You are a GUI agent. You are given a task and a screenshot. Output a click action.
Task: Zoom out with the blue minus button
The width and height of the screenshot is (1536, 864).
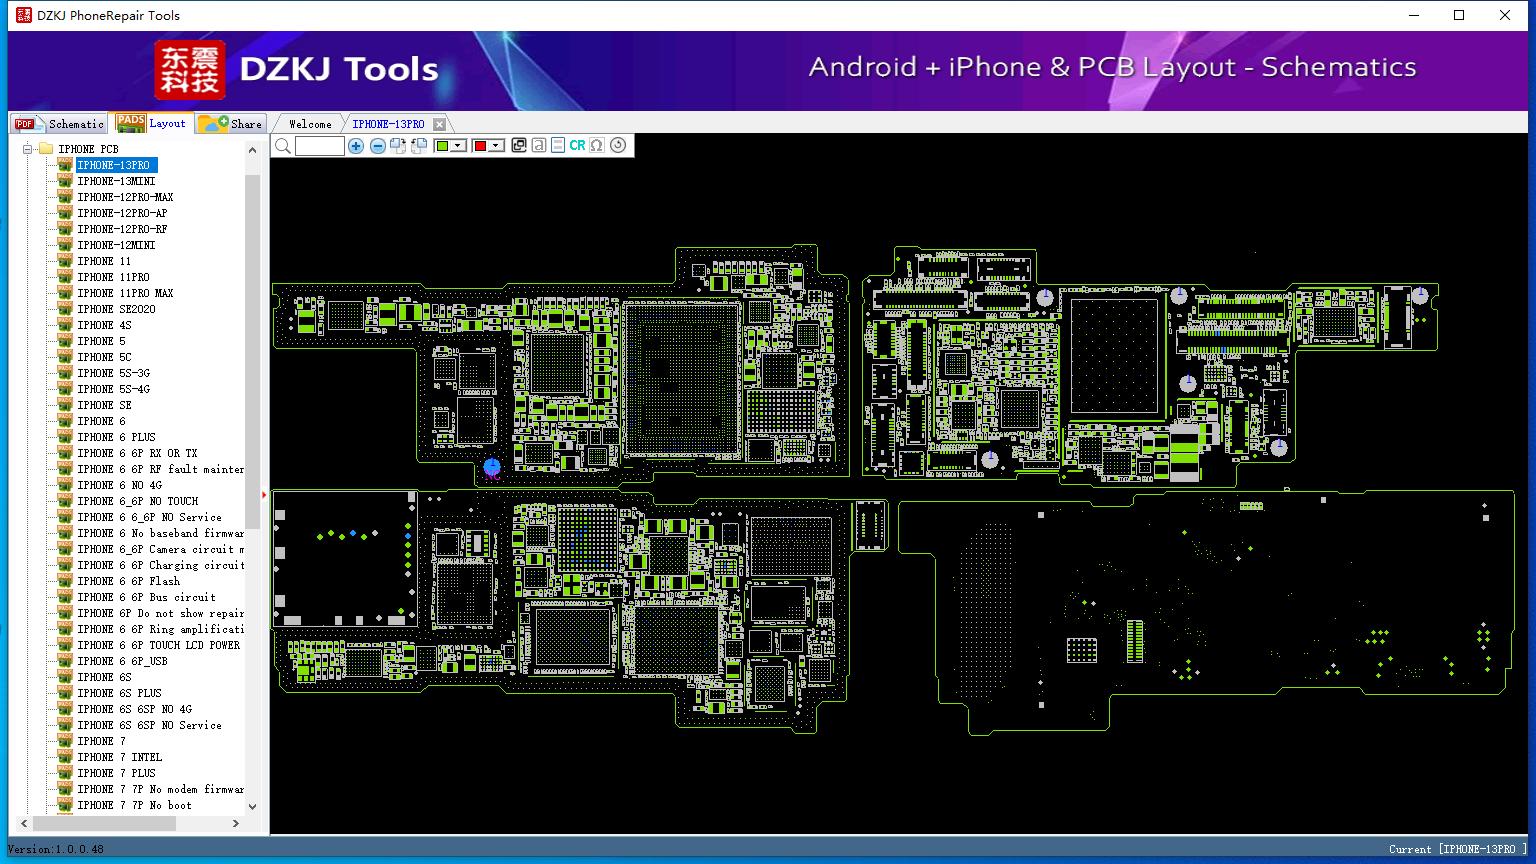point(378,146)
